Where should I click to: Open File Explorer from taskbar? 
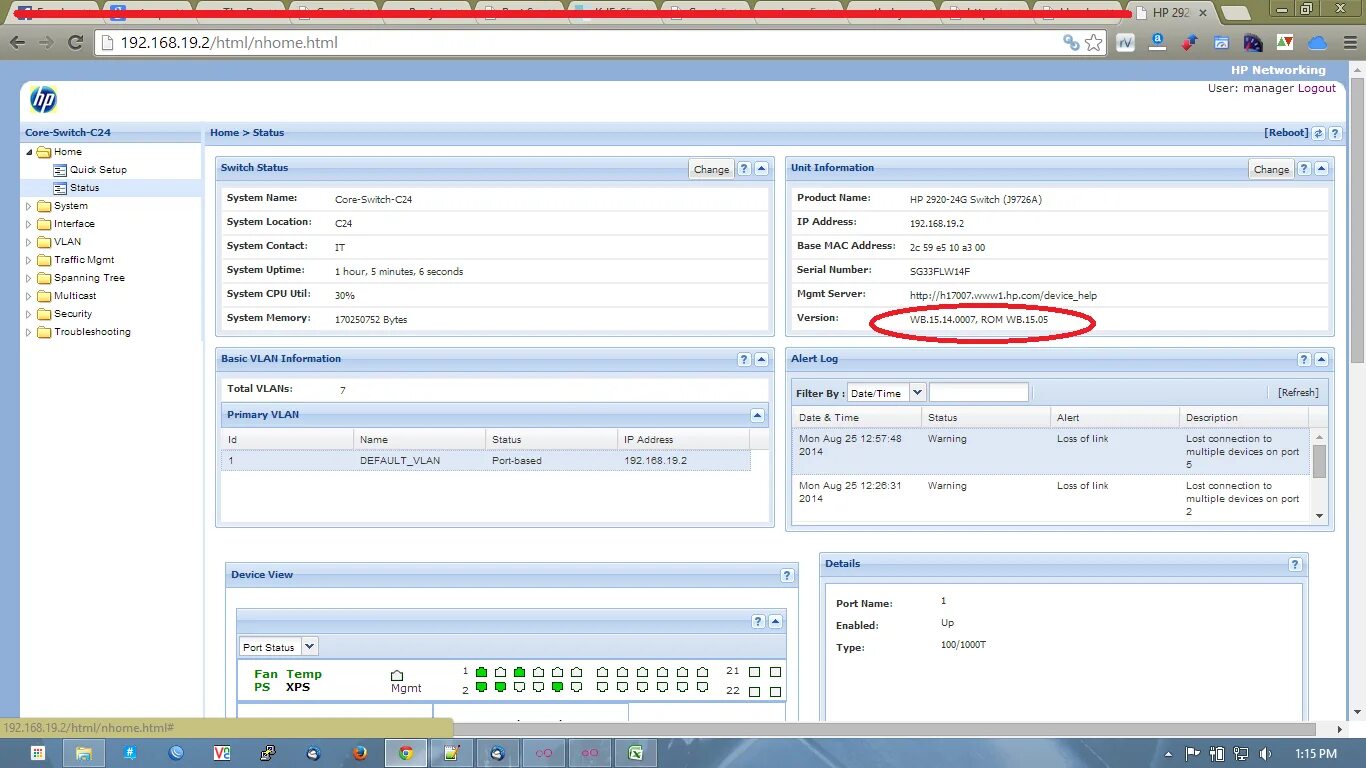click(84, 753)
